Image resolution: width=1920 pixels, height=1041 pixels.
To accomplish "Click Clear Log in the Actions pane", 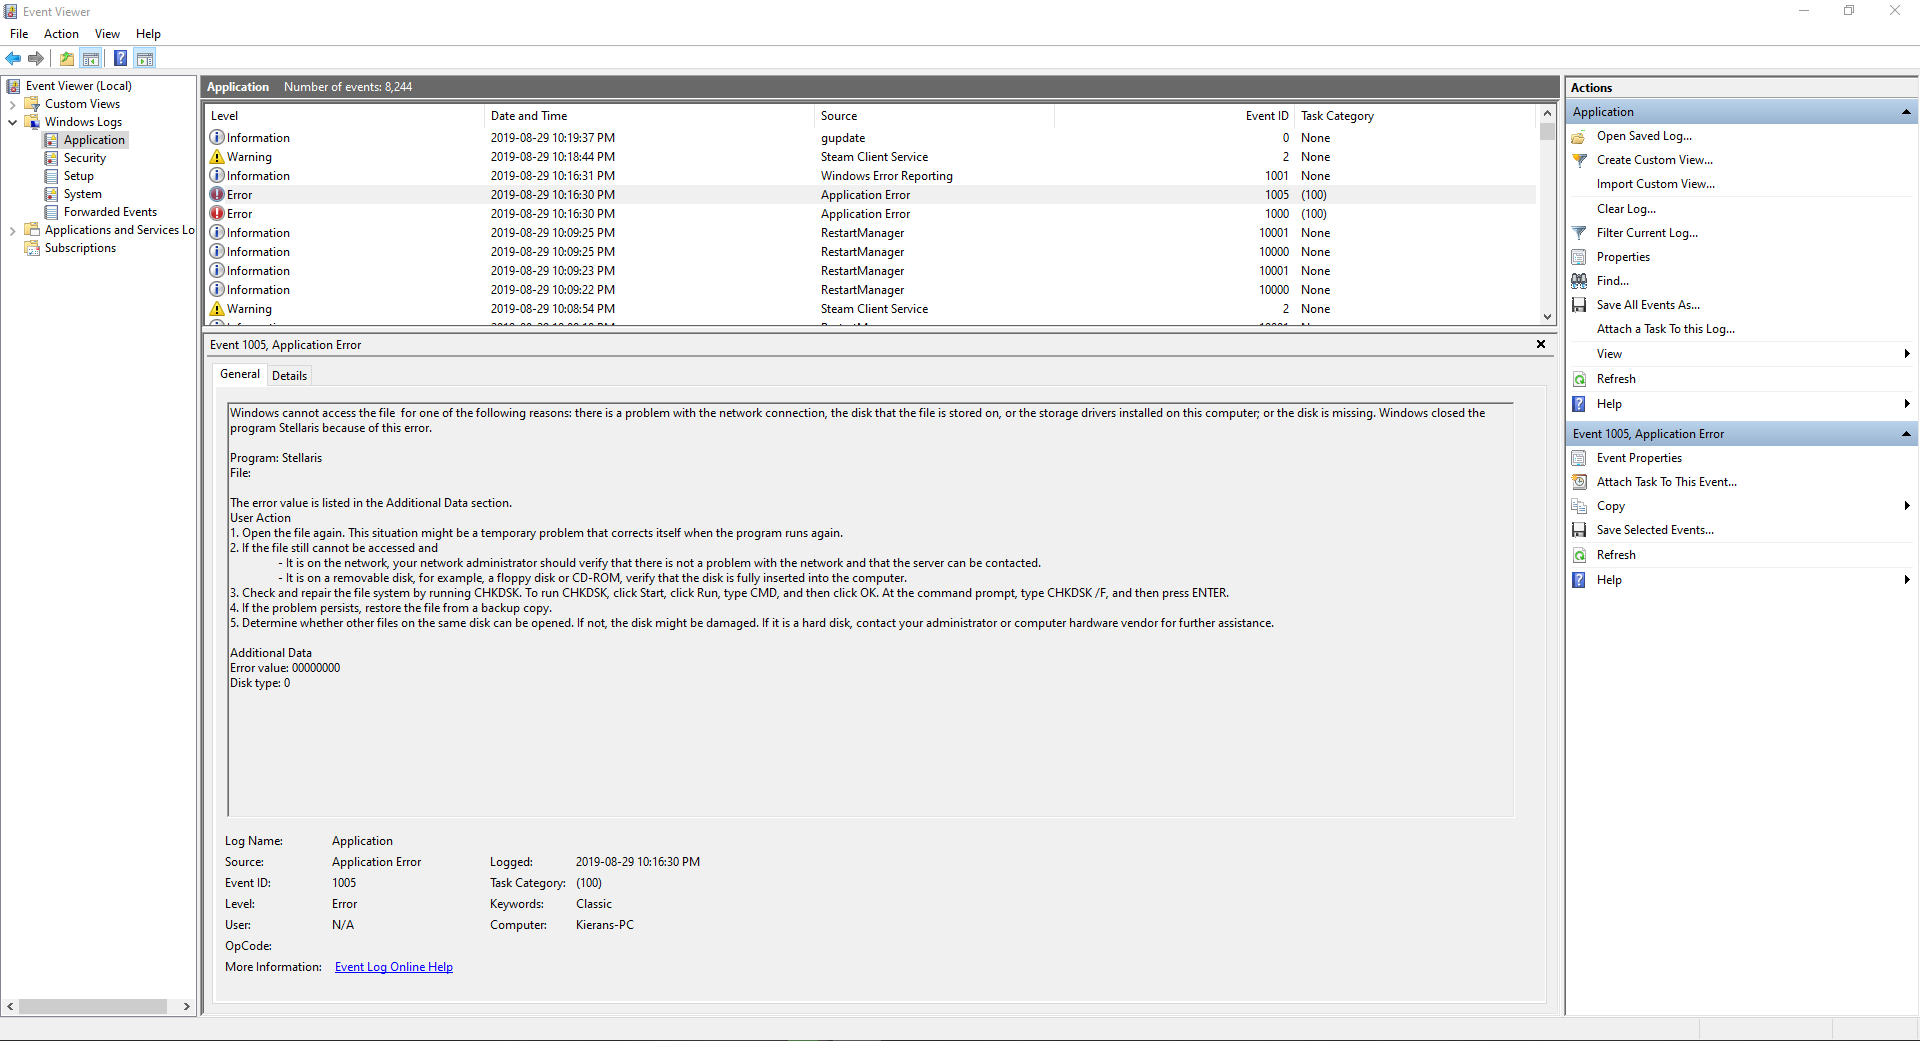I will pos(1626,209).
